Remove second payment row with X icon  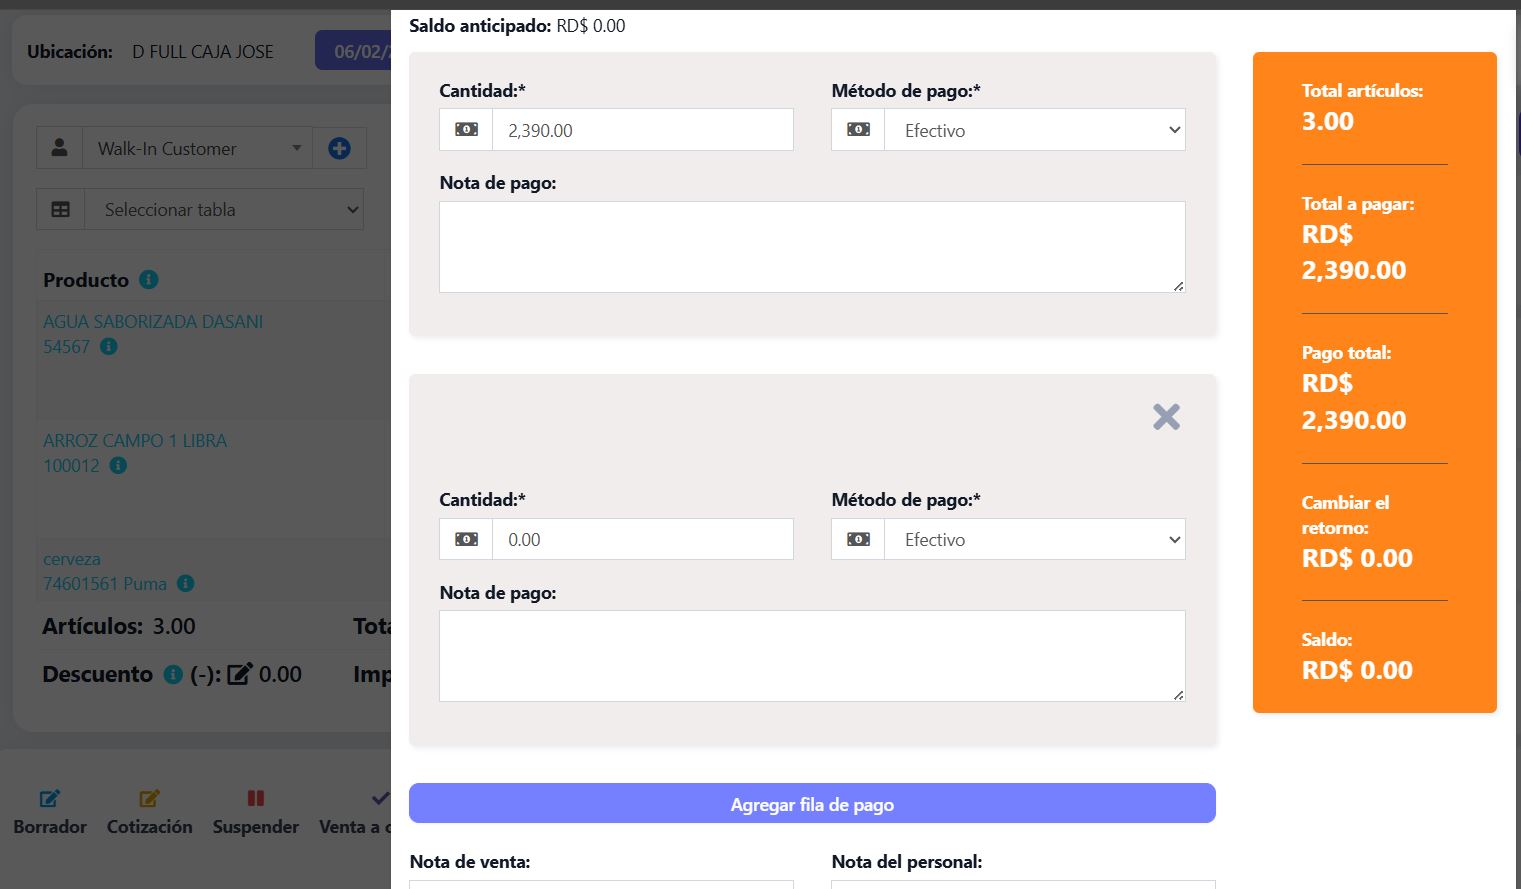1166,416
